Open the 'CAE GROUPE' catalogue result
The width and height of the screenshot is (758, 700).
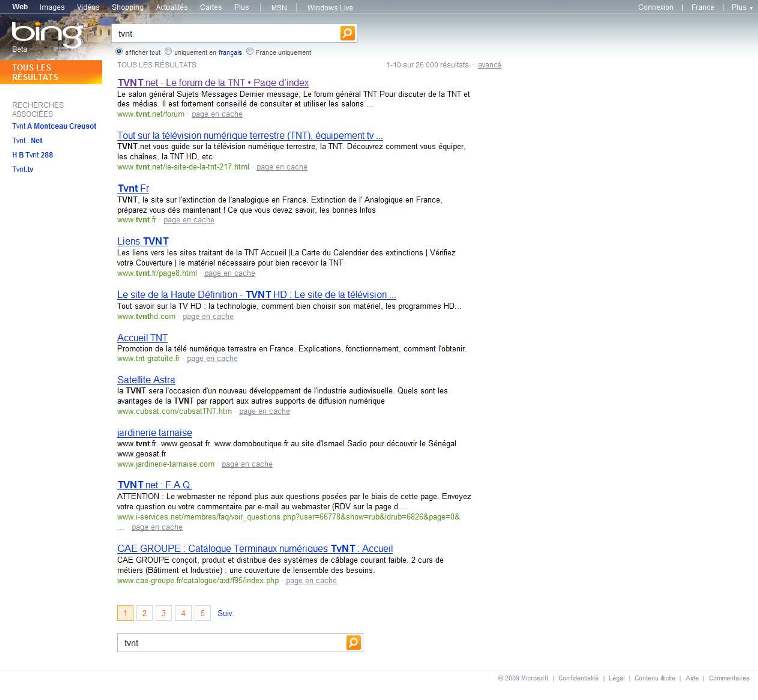[255, 548]
